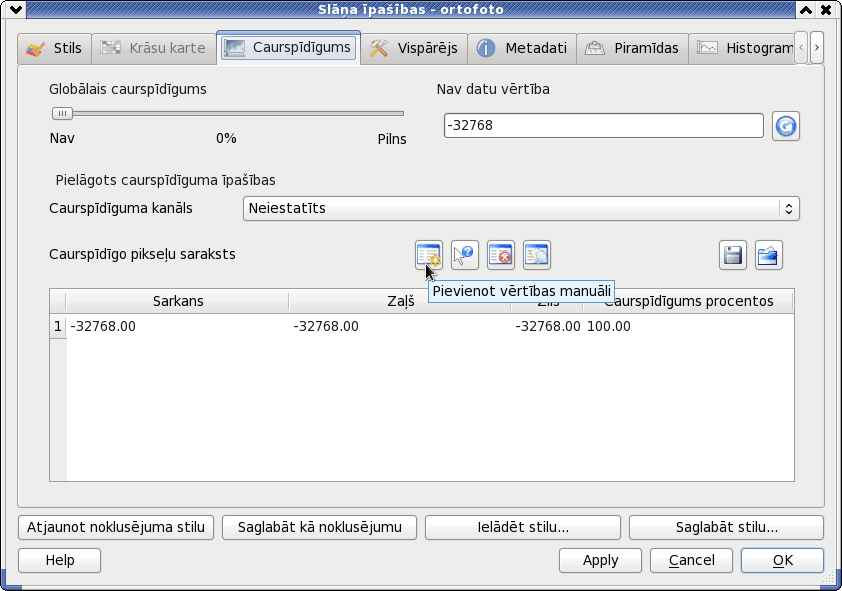Close the Slāņa īpašības window
Viewport: 842px width, 591px height.
(x=825, y=9)
